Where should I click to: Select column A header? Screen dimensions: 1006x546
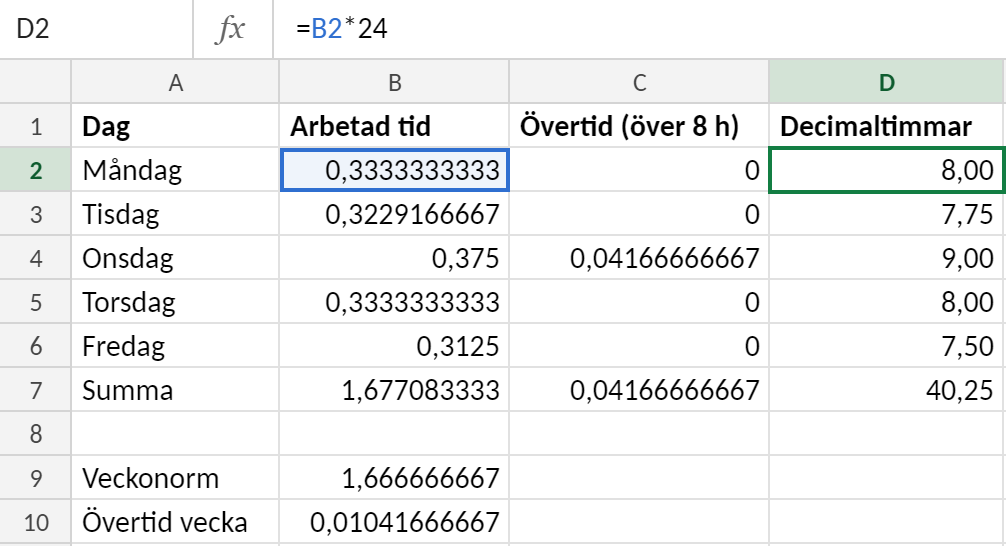pyautogui.click(x=175, y=82)
